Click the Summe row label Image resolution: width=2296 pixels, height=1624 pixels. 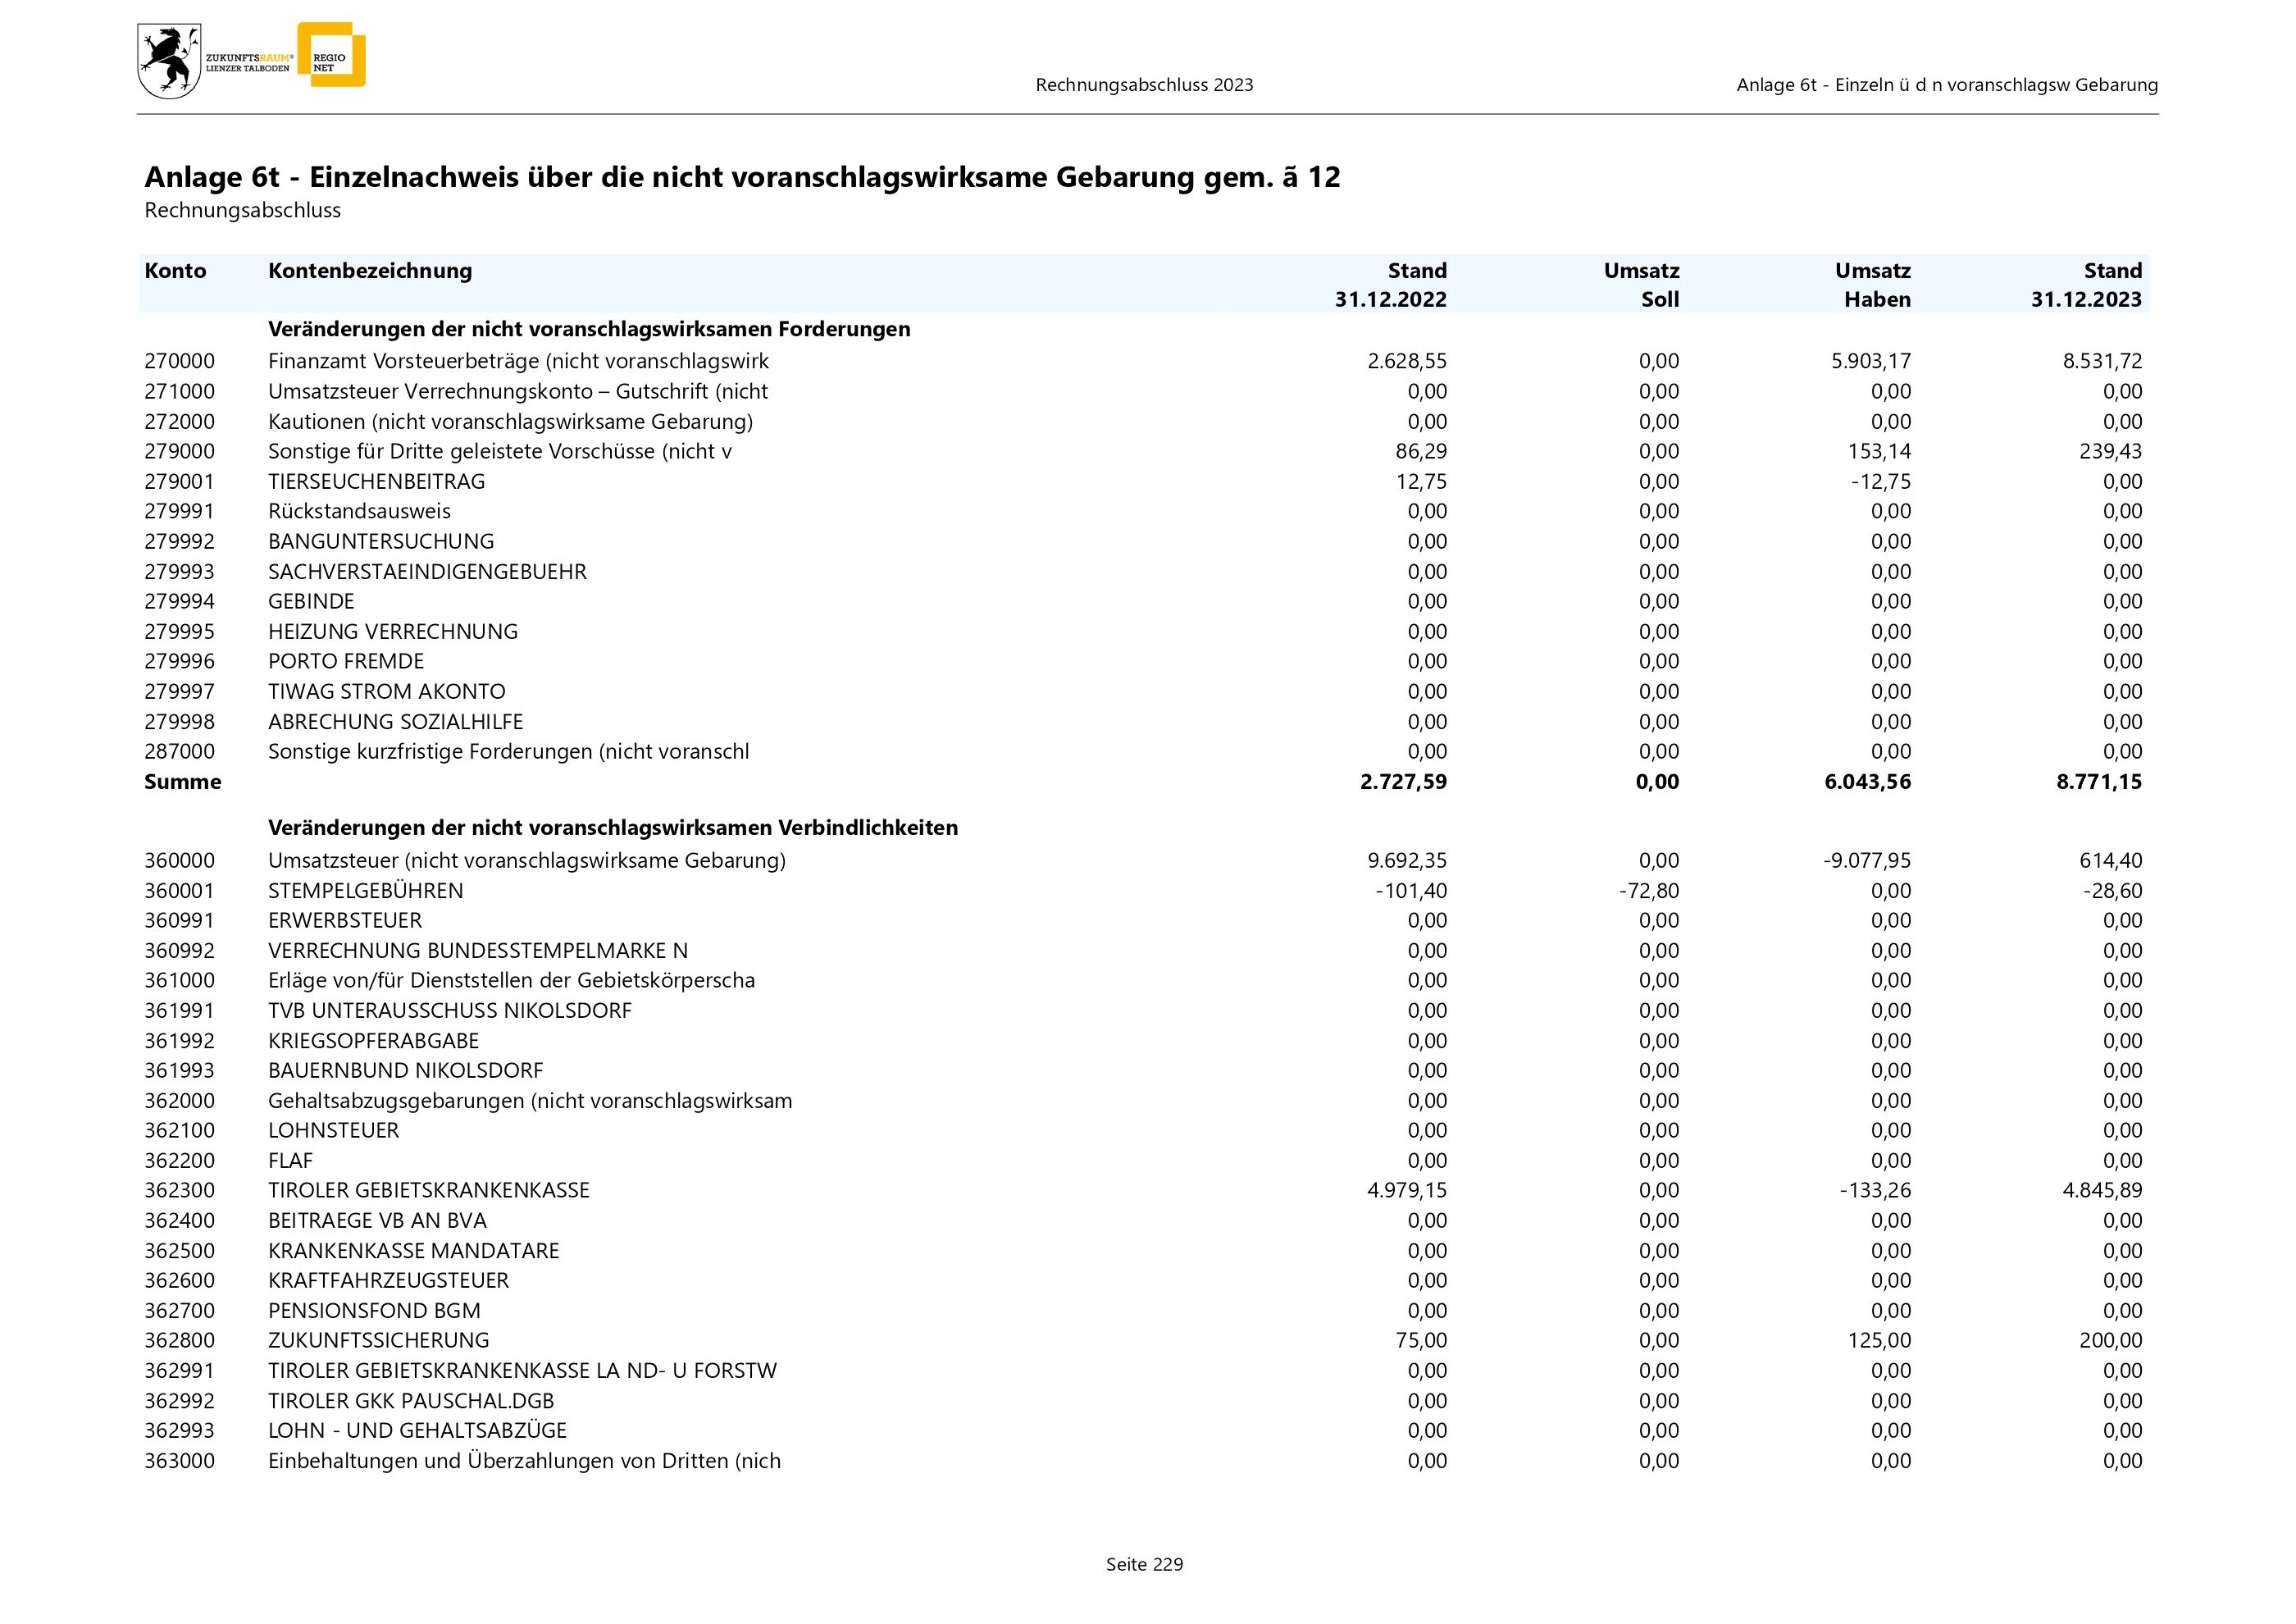(182, 782)
